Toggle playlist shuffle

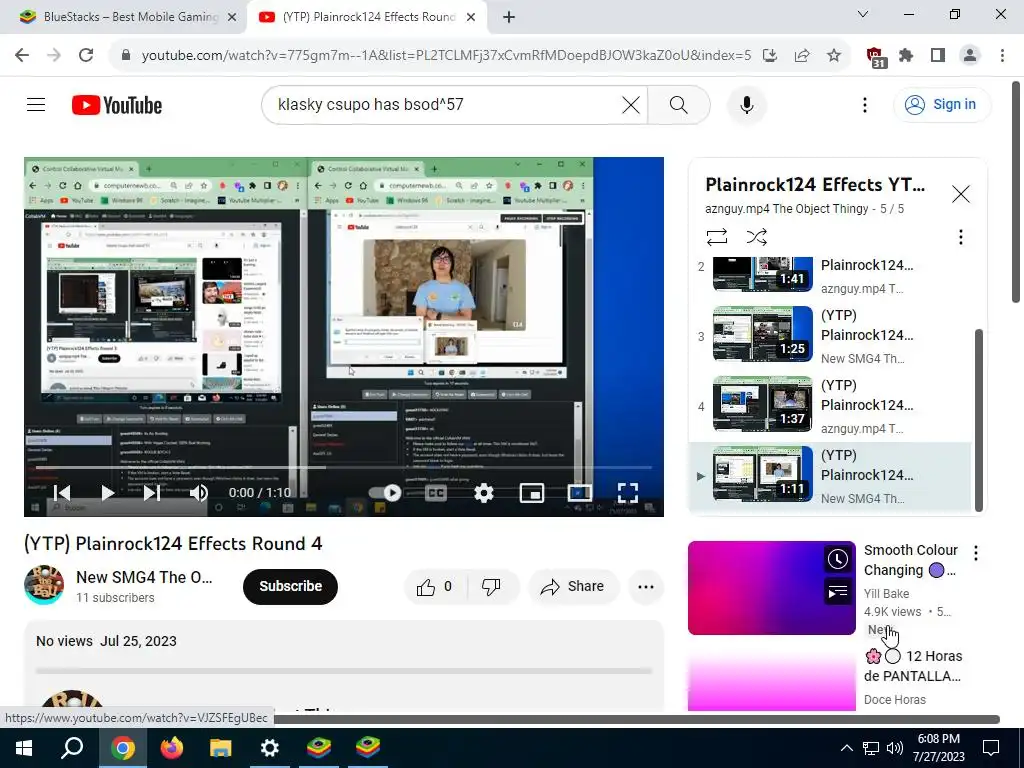(756, 236)
